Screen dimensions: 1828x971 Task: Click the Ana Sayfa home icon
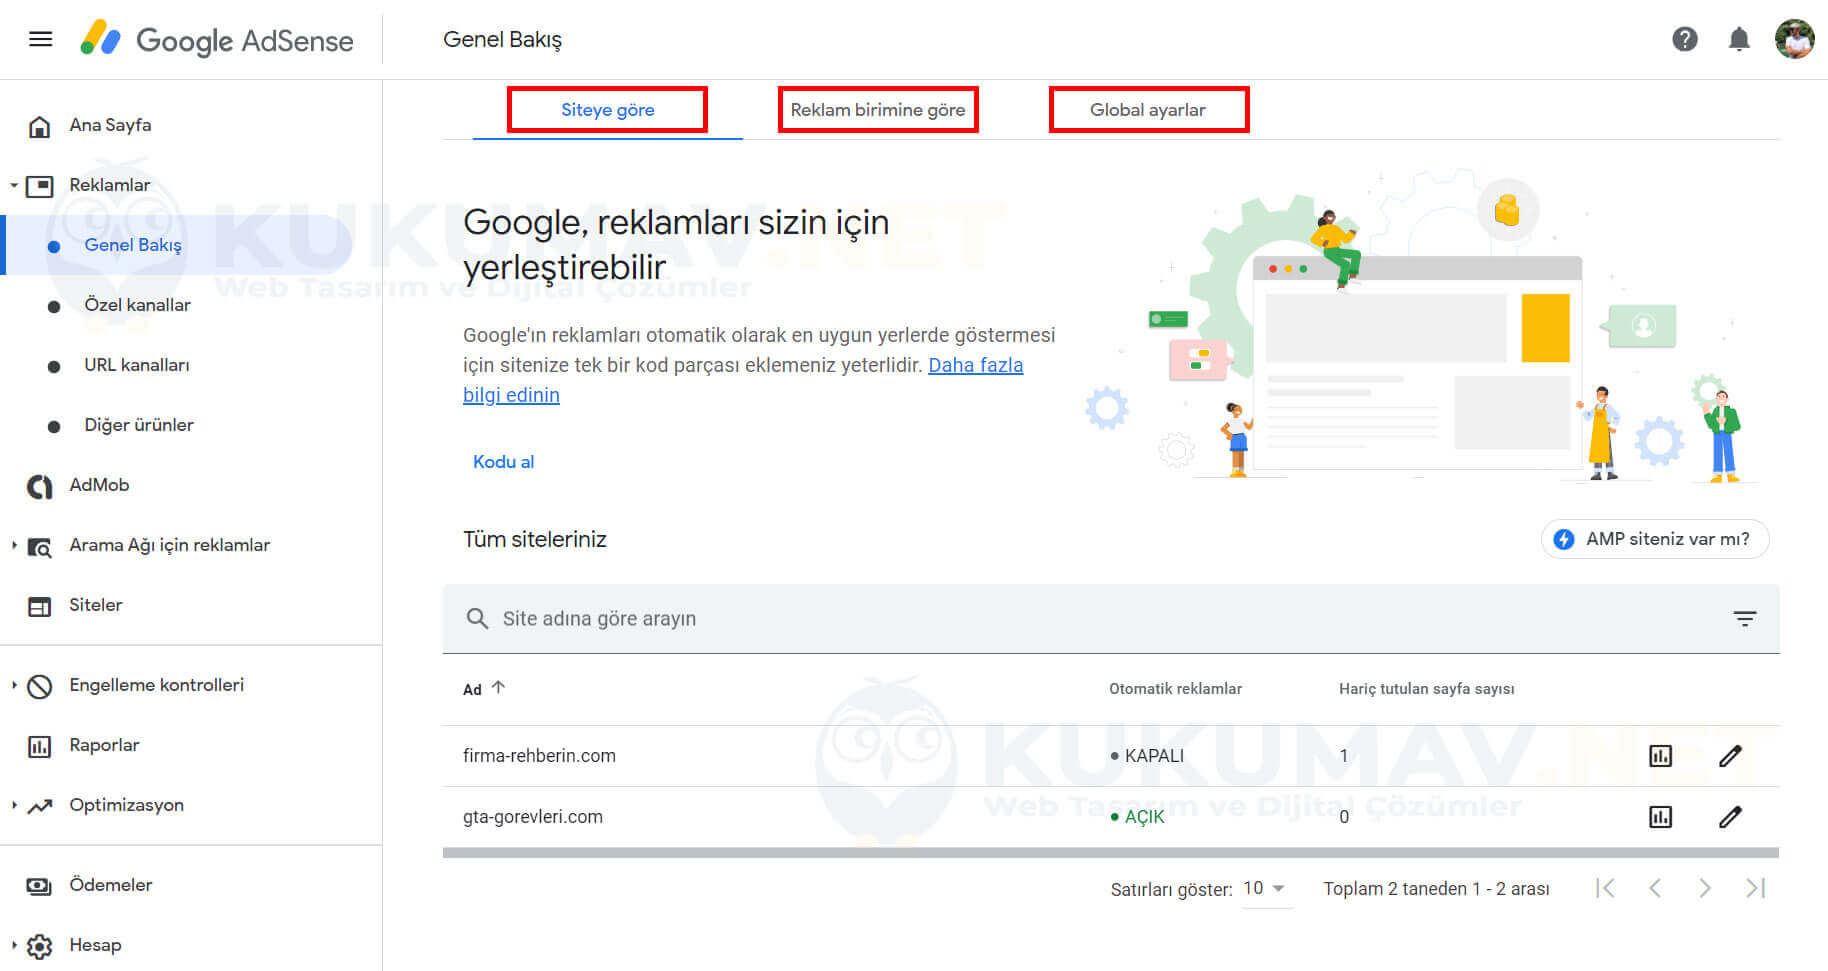(39, 127)
